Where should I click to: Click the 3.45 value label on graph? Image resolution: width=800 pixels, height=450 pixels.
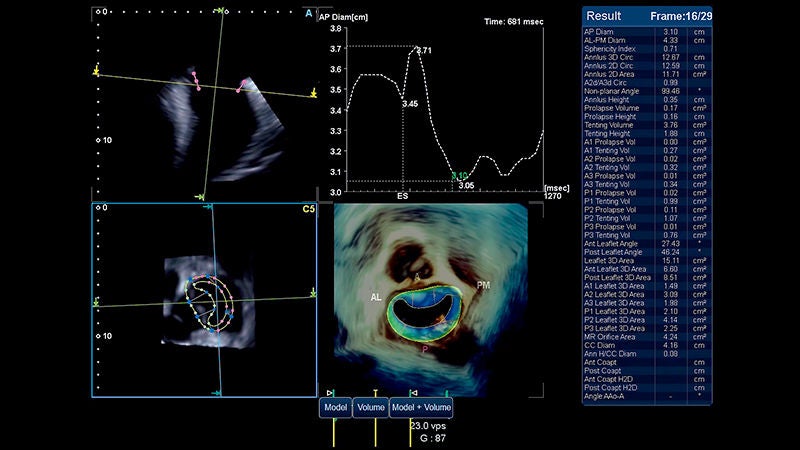coord(410,104)
